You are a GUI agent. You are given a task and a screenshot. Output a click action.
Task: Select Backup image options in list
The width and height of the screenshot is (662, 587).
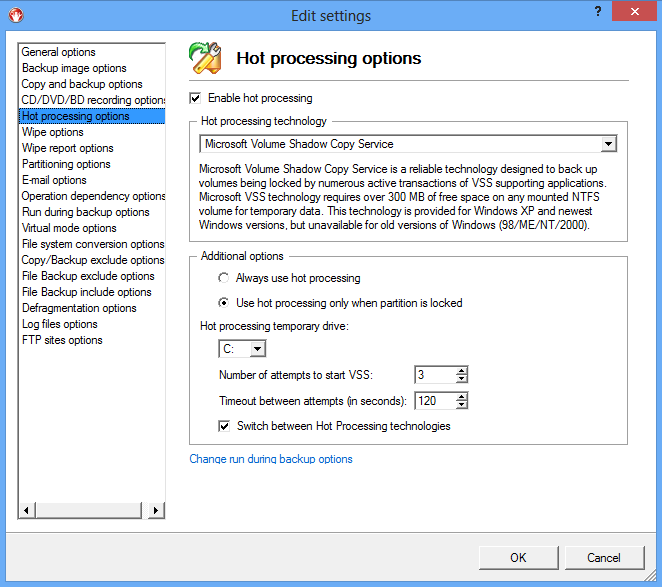pyautogui.click(x=74, y=68)
